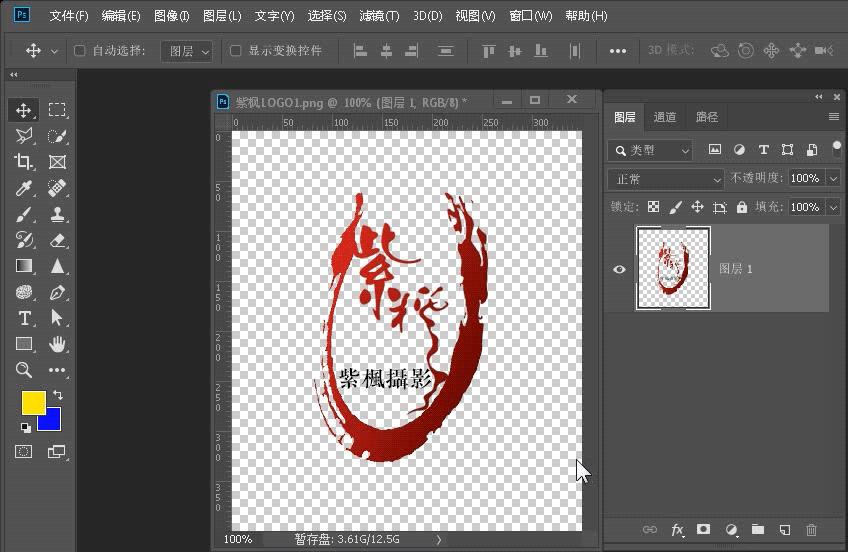The image size is (848, 552).
Task: Click the yellow foreground color swatch
Action: coord(33,403)
